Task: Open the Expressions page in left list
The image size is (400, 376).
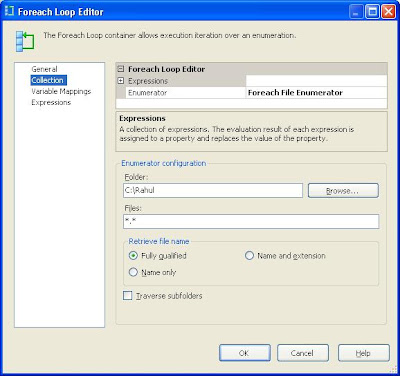Action: [51, 102]
